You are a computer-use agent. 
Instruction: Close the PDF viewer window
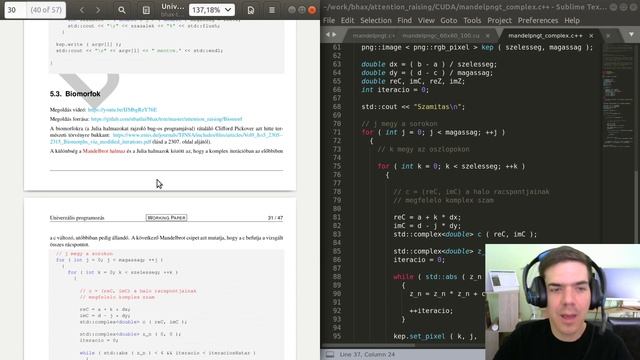click(x=312, y=10)
